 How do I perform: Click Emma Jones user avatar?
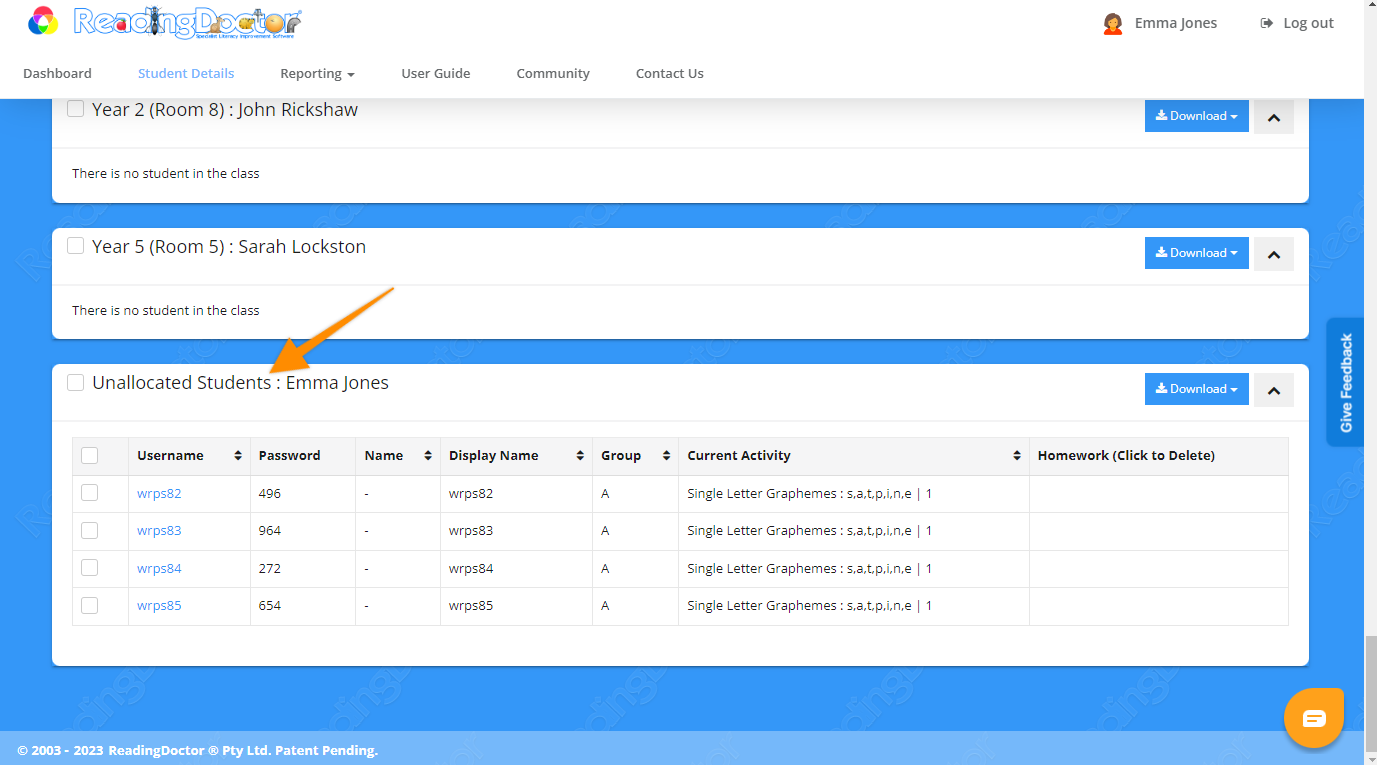pos(1112,23)
